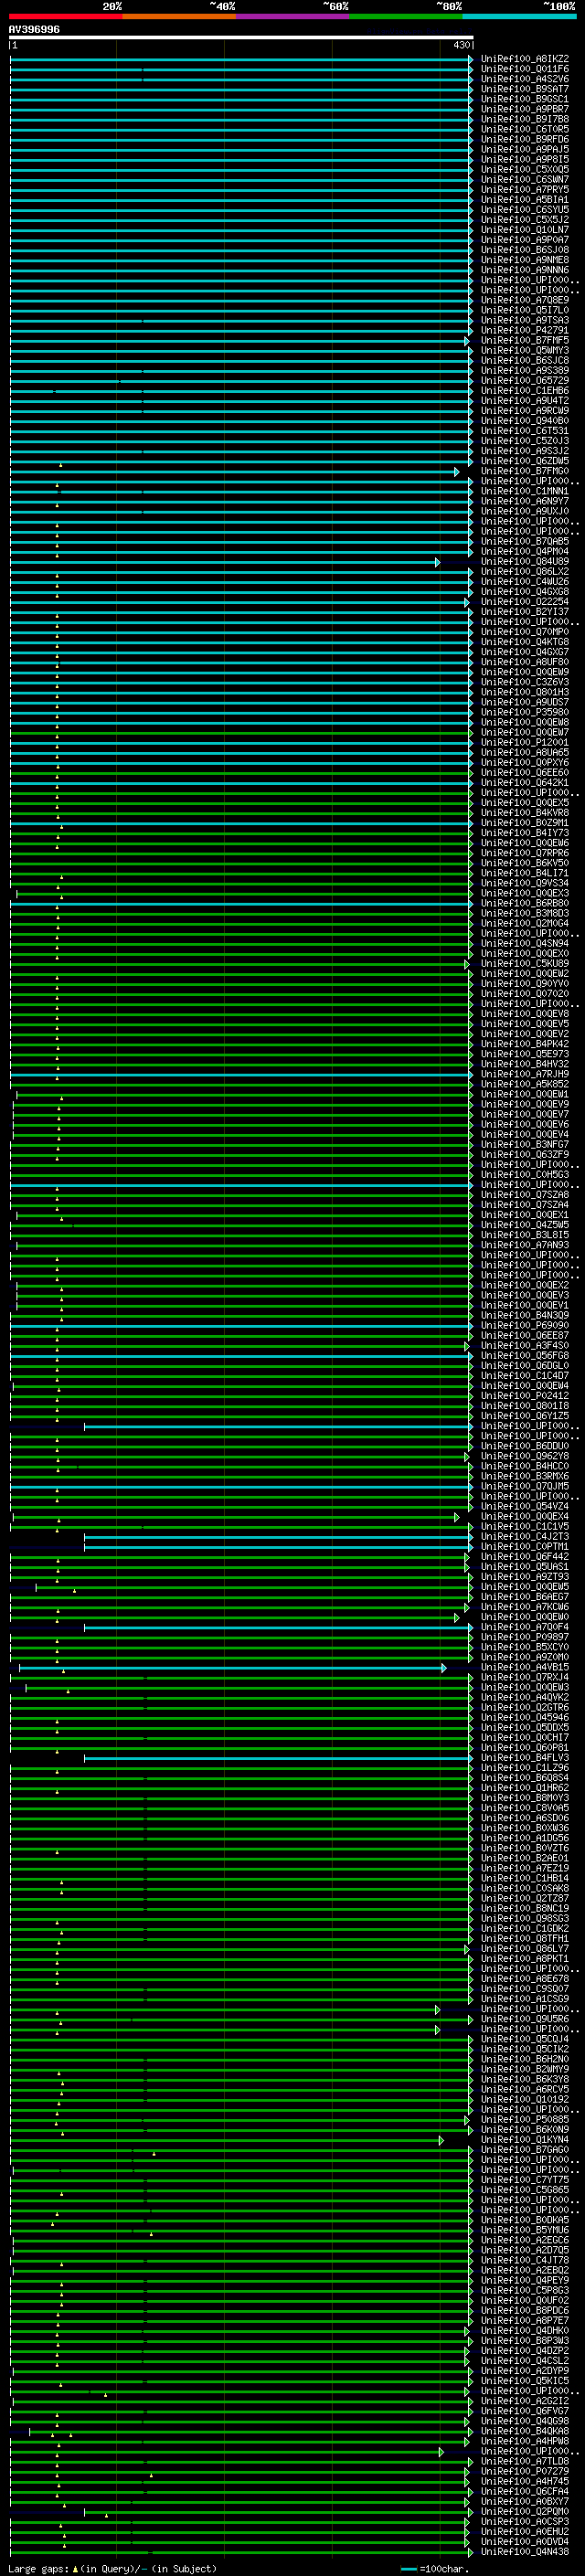Image resolution: width=585 pixels, height=2576 pixels.
Task: Click the UniRef100_O22254 label
Action: 525,601
